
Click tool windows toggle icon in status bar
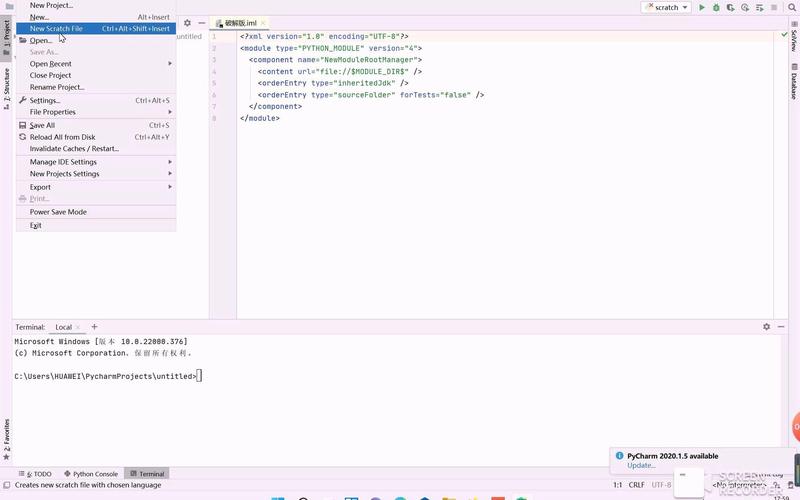[7, 485]
